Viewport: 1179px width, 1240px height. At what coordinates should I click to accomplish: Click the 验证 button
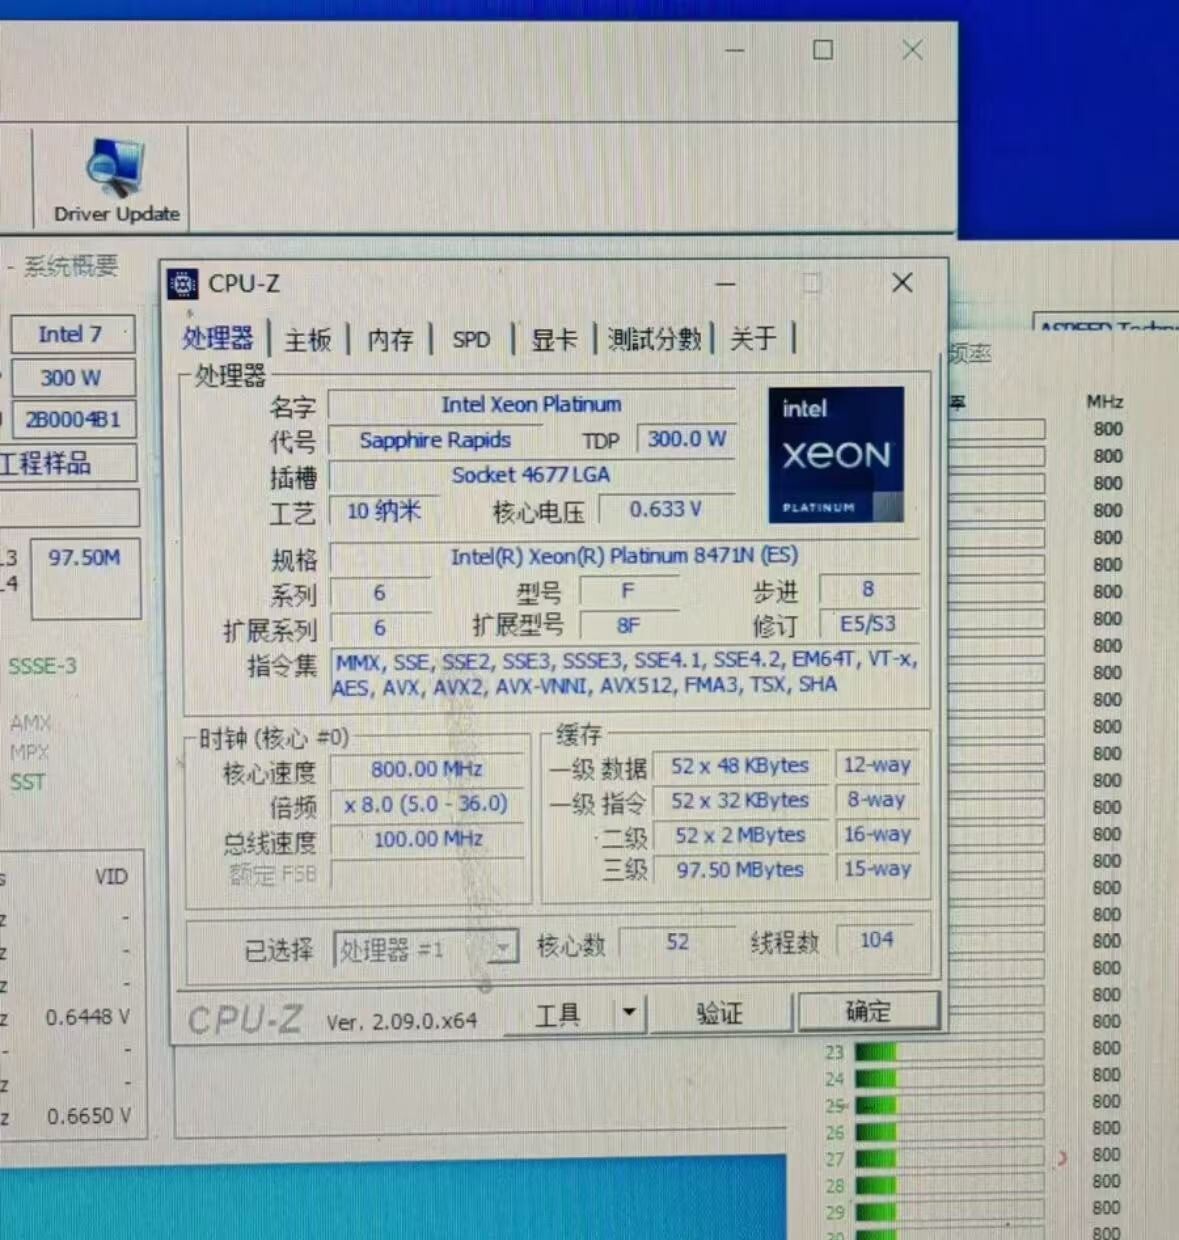point(719,1013)
